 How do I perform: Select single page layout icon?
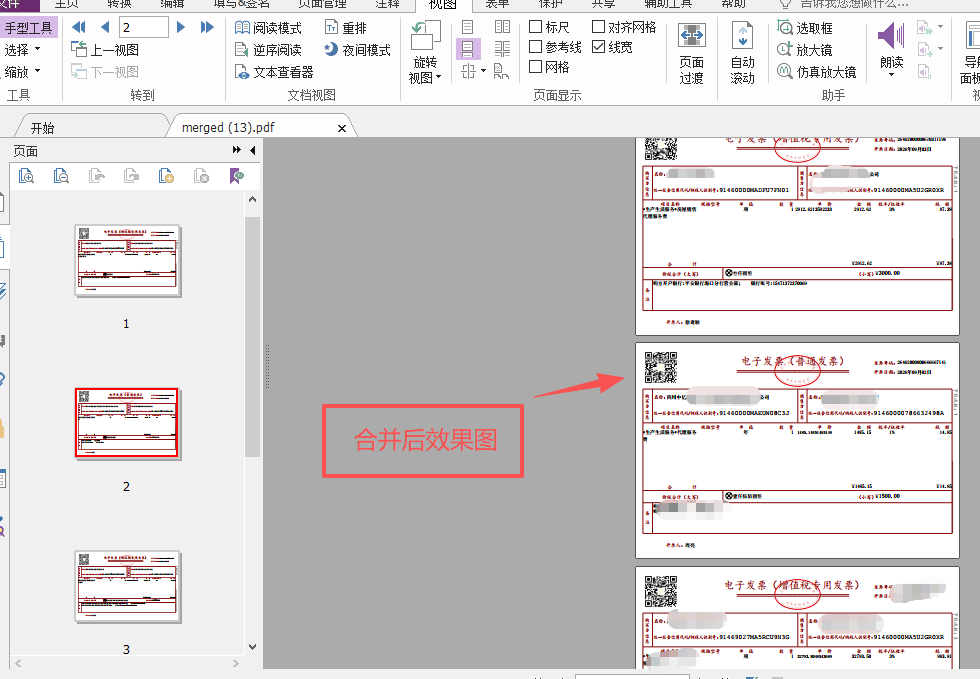point(468,28)
